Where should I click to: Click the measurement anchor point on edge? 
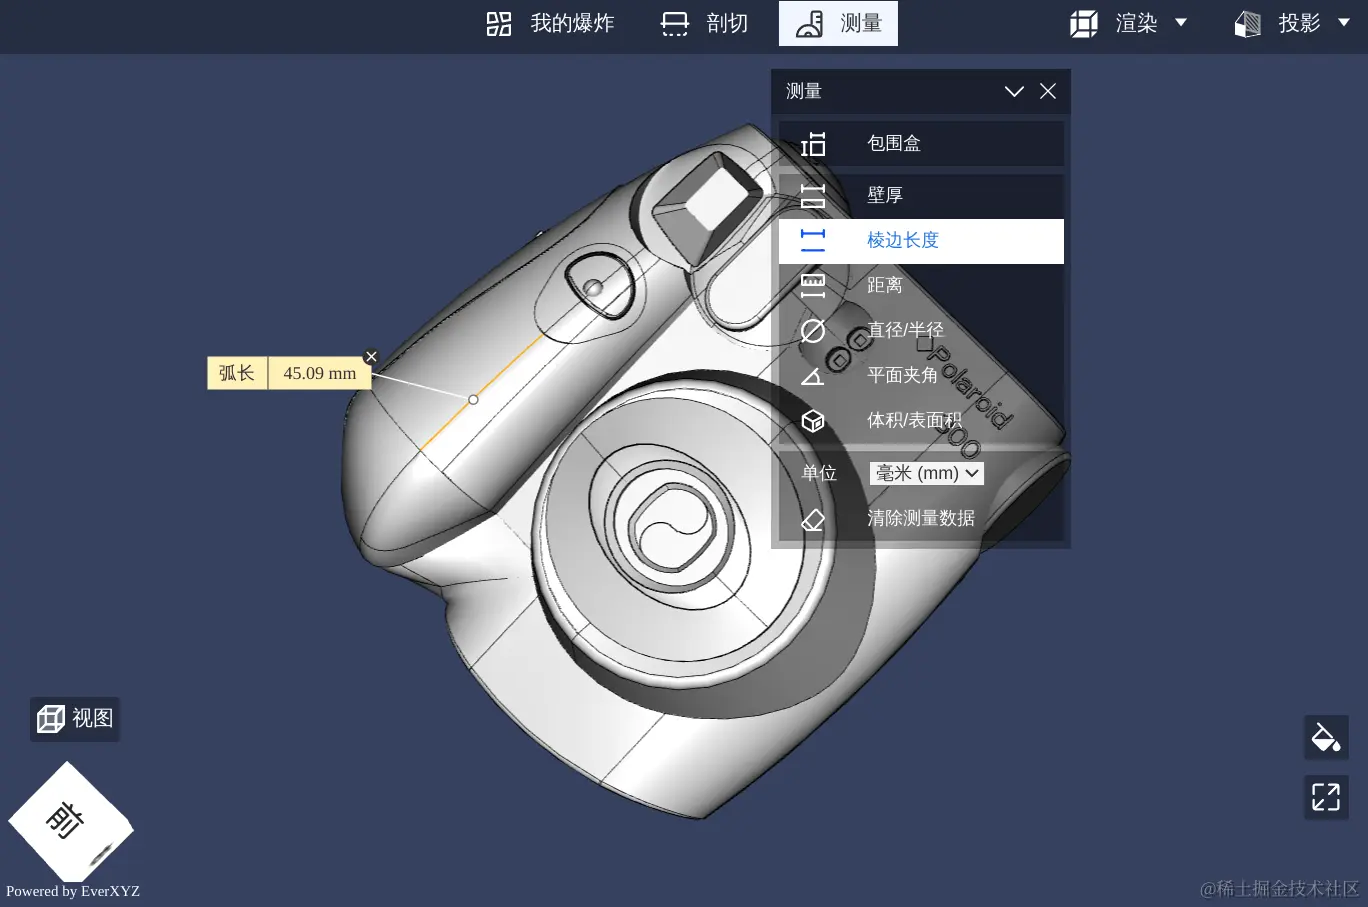pos(473,399)
